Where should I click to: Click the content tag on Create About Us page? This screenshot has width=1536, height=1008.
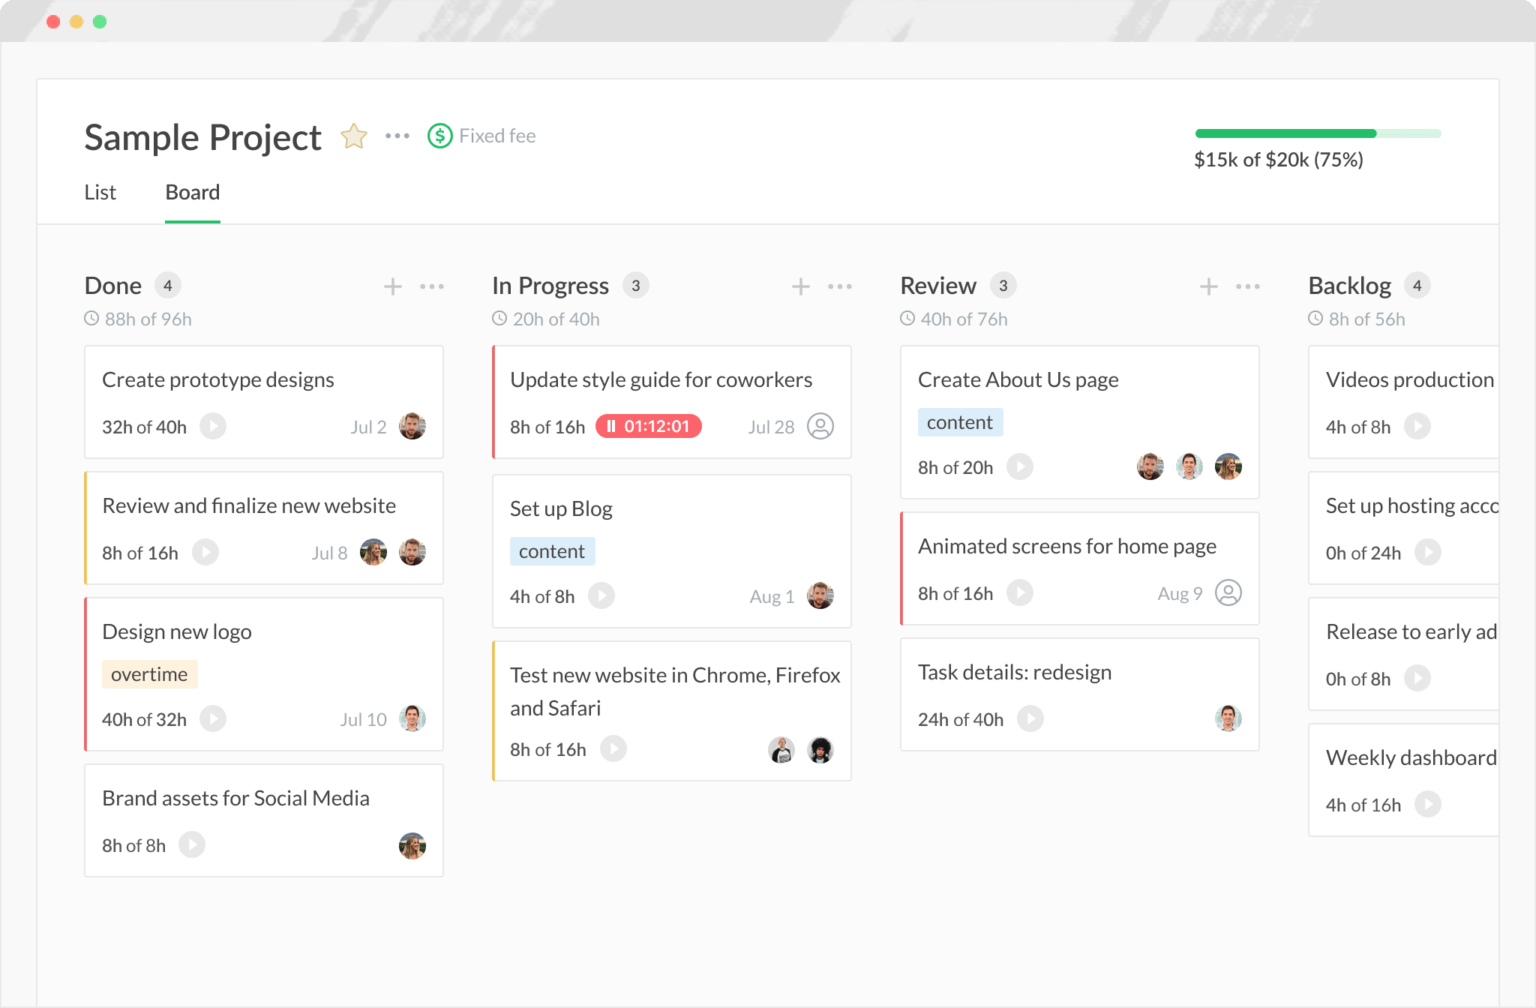(x=959, y=421)
